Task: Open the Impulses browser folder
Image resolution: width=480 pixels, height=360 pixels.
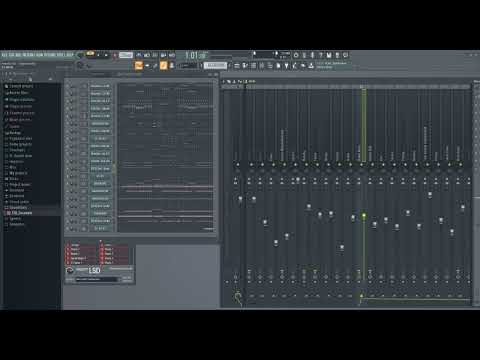Action: [x=14, y=162]
